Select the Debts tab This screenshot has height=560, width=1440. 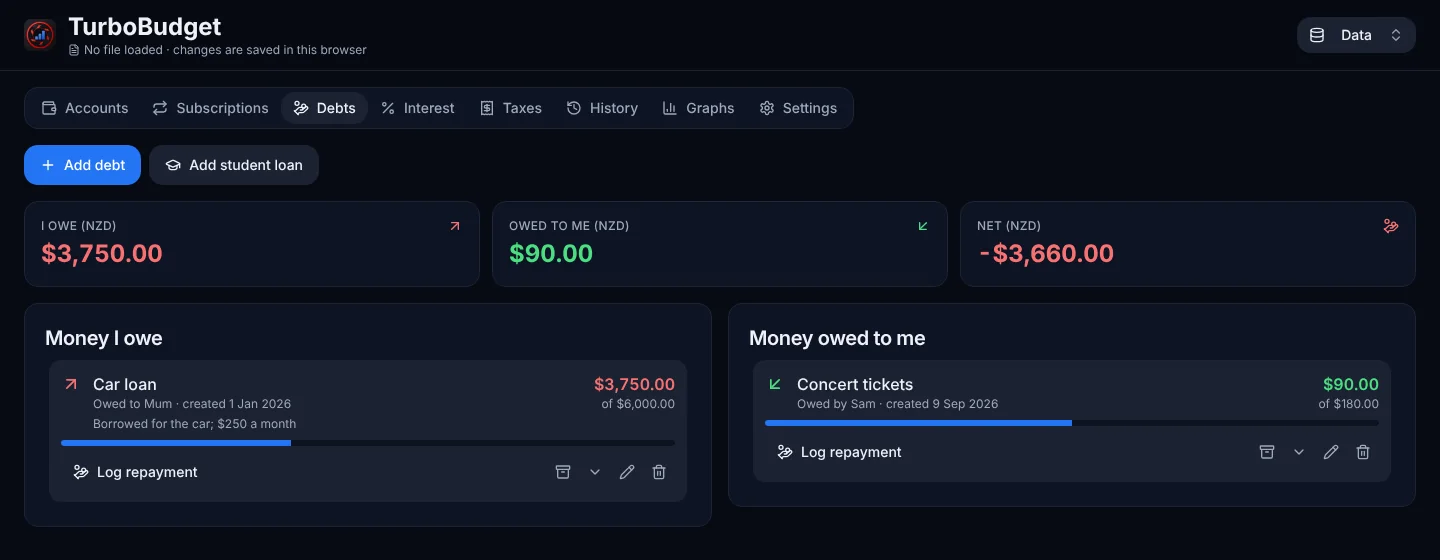[324, 108]
